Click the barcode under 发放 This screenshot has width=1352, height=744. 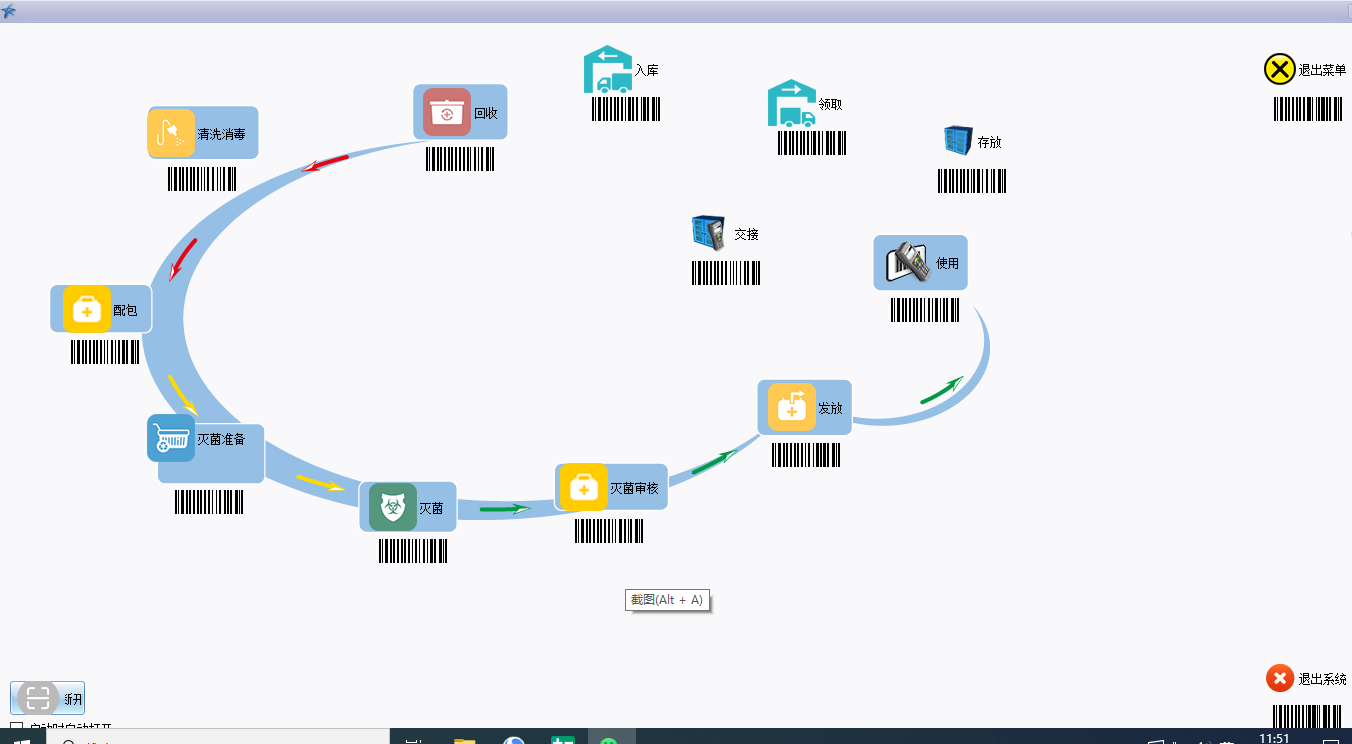coord(806,455)
